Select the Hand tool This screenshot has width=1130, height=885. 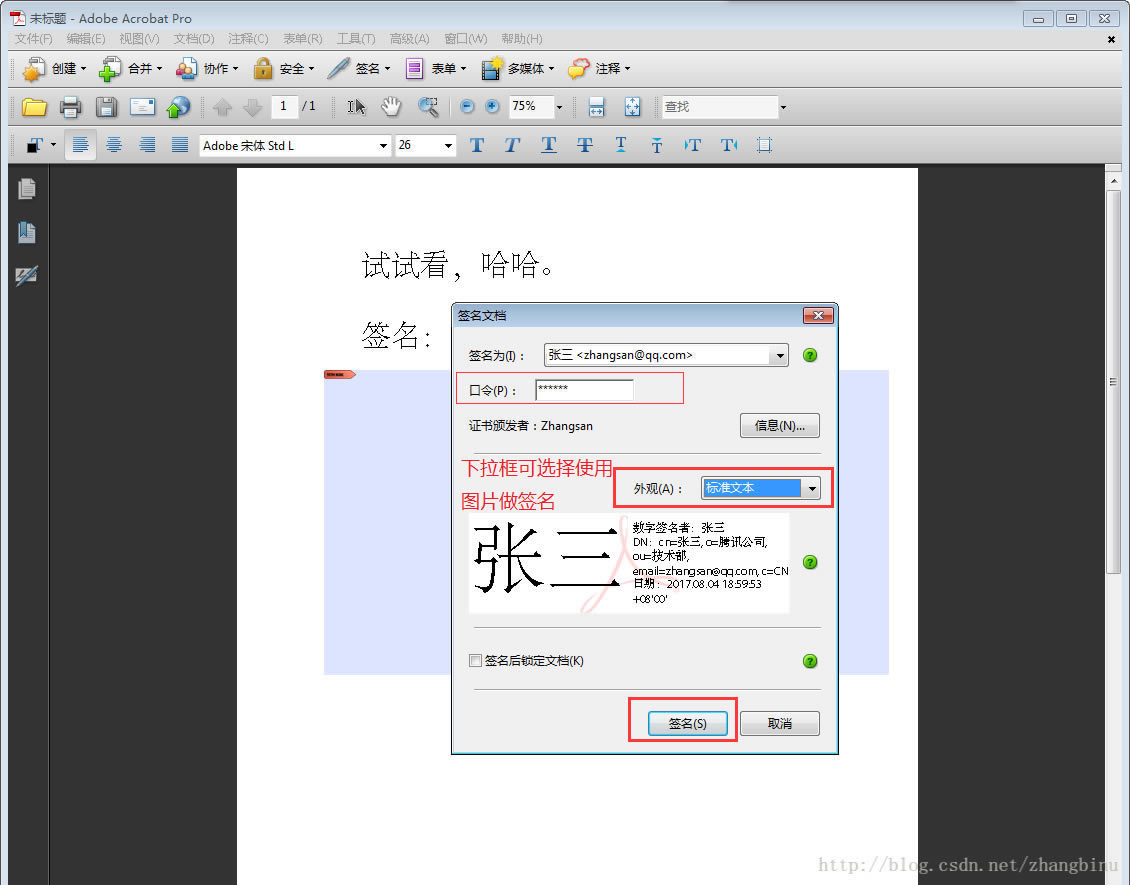point(391,107)
